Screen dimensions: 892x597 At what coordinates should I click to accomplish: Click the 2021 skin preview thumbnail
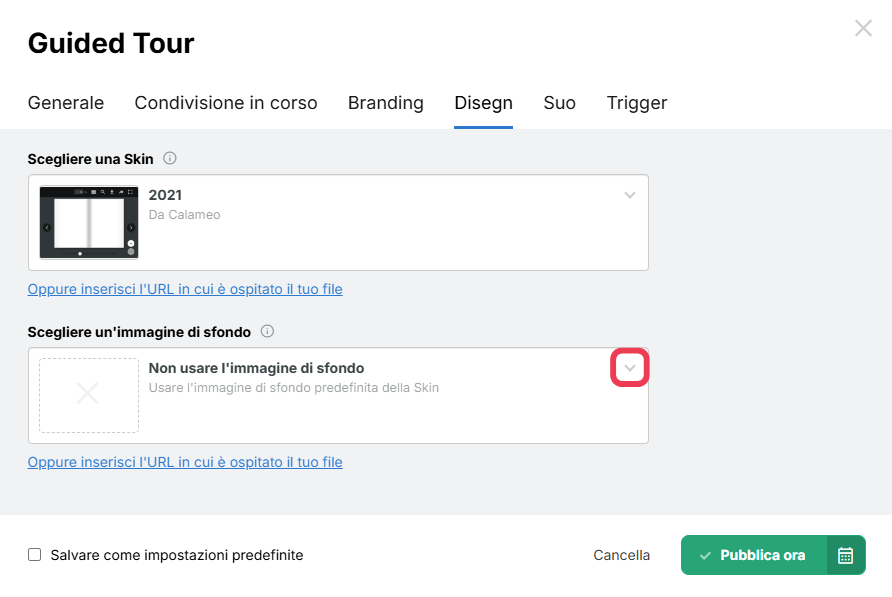[x=89, y=223]
